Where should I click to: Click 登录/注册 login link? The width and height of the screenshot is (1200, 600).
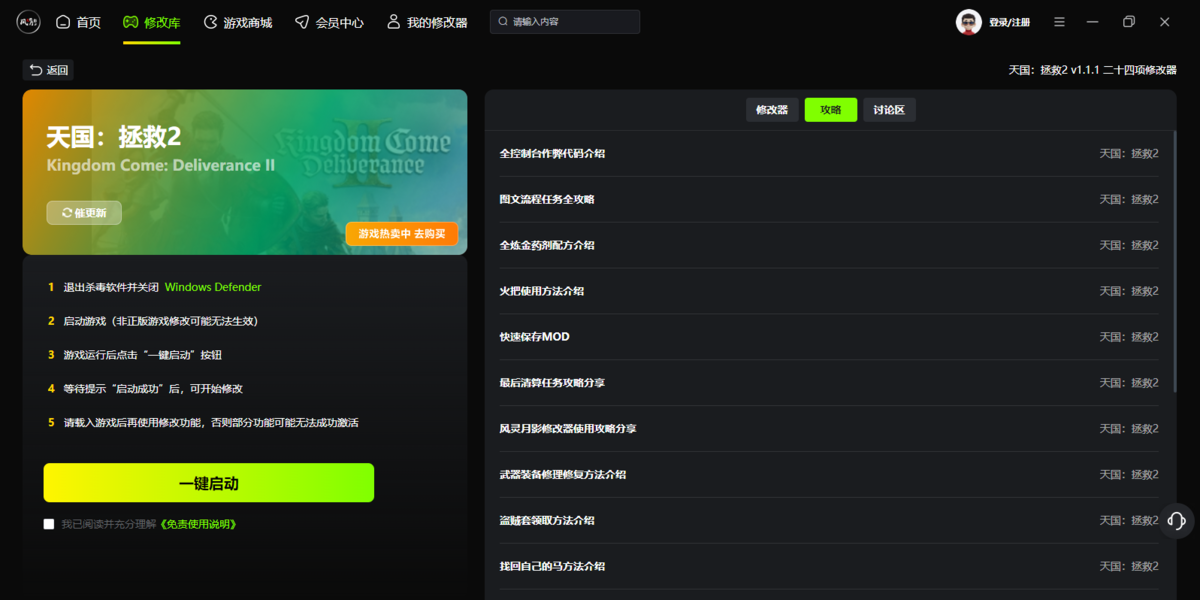click(x=1009, y=22)
